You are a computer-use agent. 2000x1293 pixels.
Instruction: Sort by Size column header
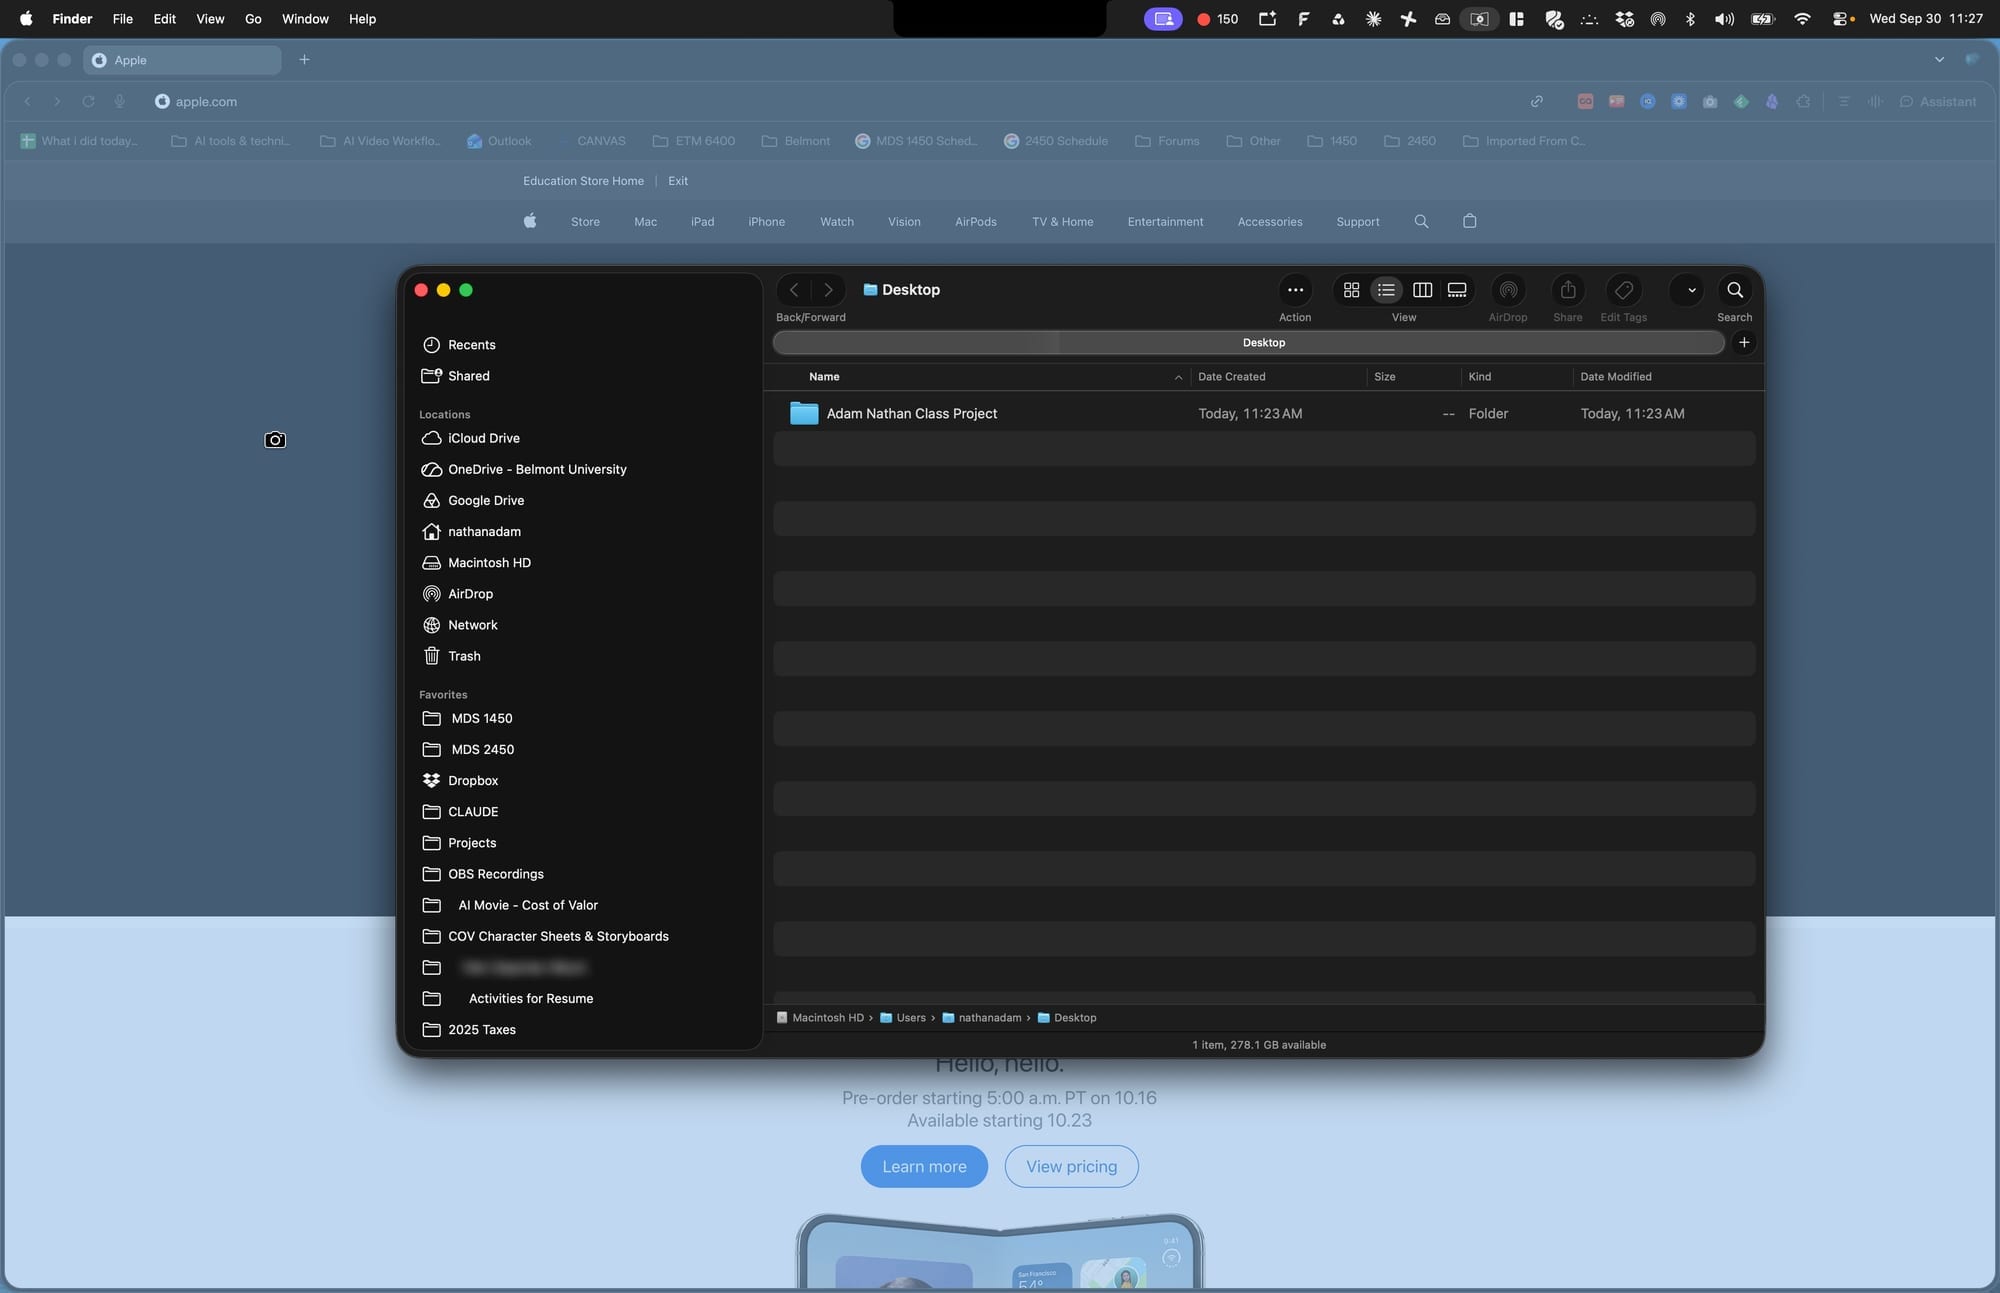1384,377
